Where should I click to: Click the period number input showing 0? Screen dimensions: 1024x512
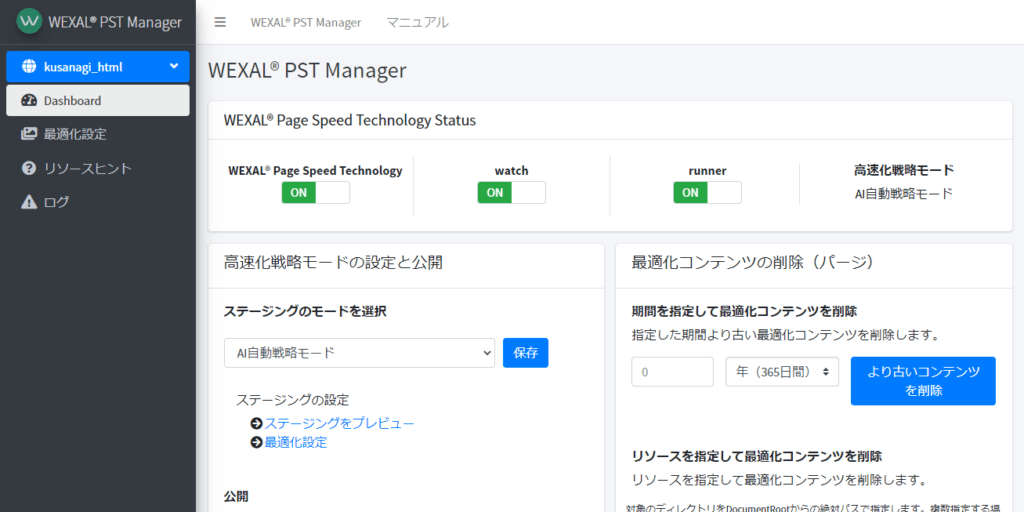pos(673,372)
